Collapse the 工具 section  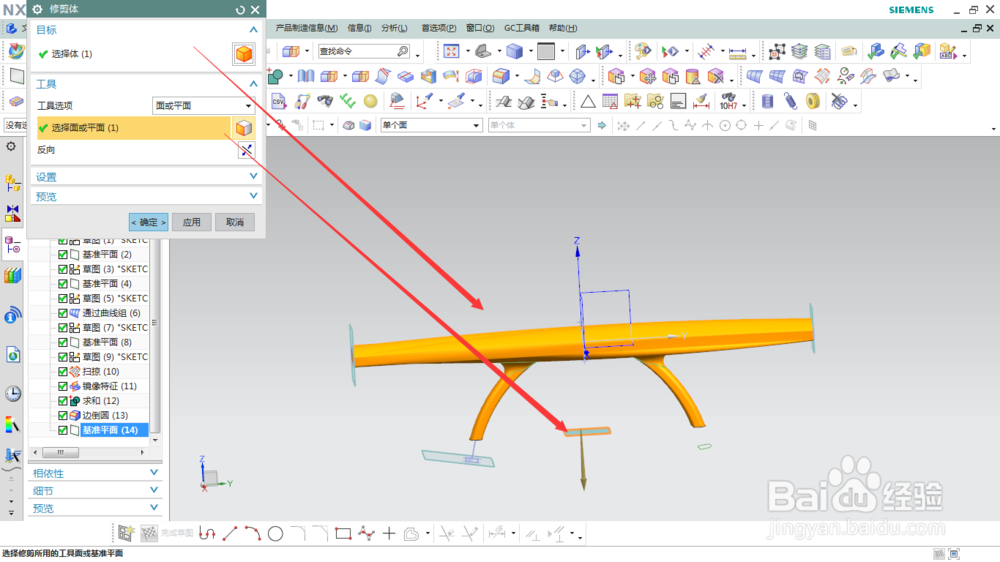point(253,84)
